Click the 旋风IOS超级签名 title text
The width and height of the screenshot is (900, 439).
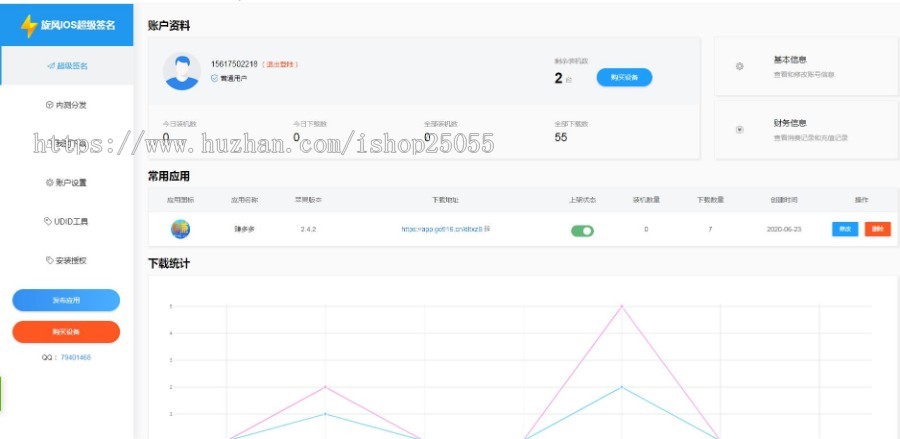78,25
